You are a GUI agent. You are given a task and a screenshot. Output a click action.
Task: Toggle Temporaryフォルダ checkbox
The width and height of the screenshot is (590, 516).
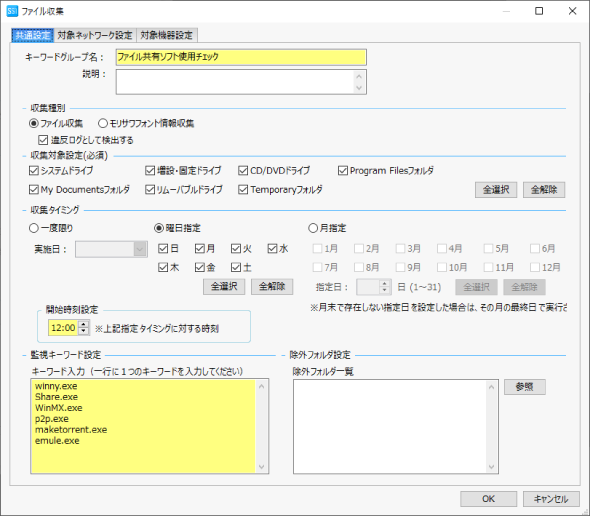tap(243, 190)
